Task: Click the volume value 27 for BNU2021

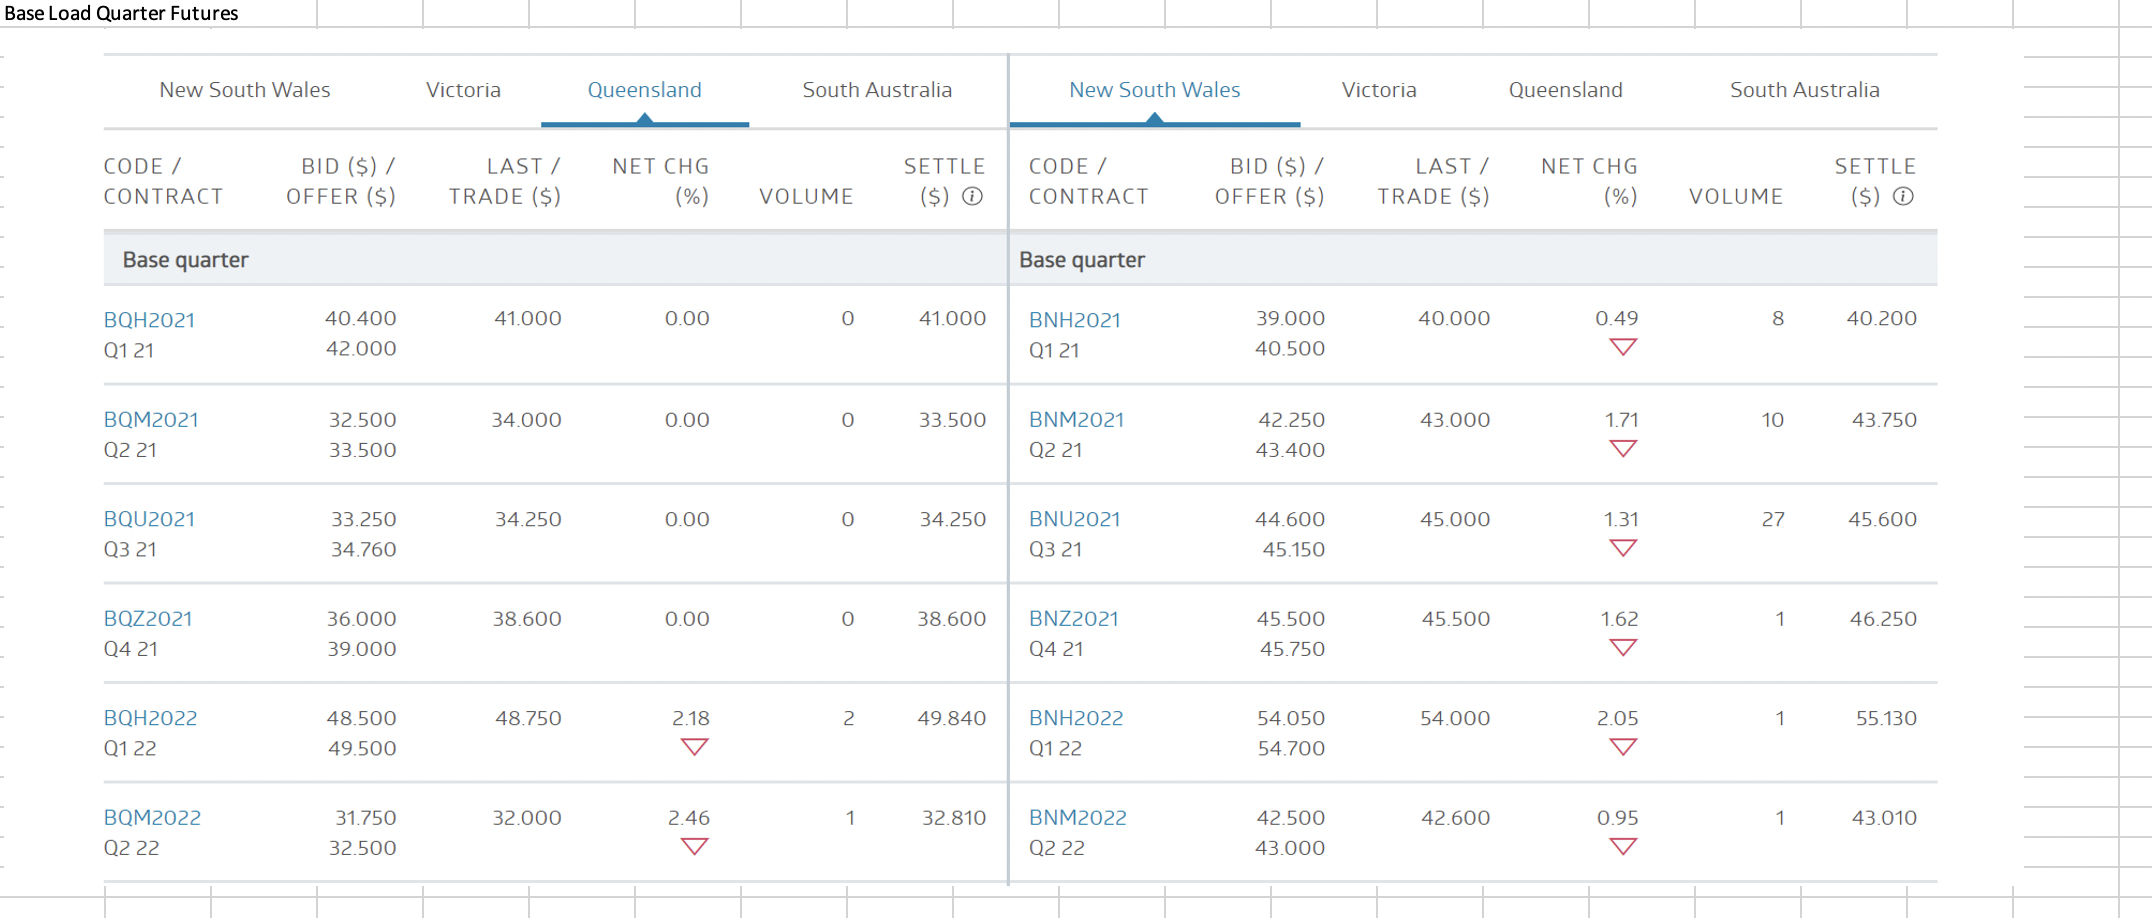Action: [x=1773, y=519]
